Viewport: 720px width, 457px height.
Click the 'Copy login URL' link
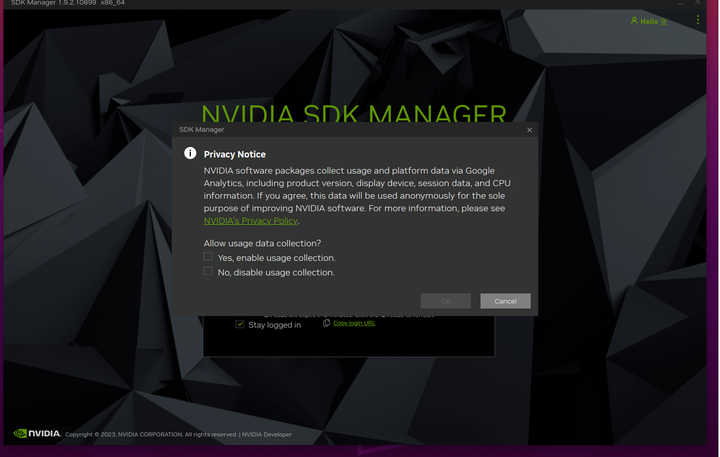(x=354, y=323)
